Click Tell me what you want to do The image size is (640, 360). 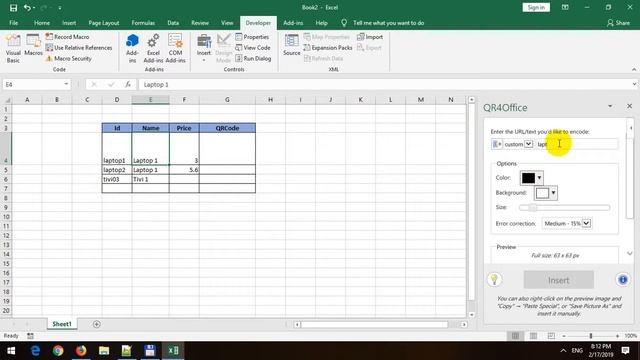tap(388, 23)
